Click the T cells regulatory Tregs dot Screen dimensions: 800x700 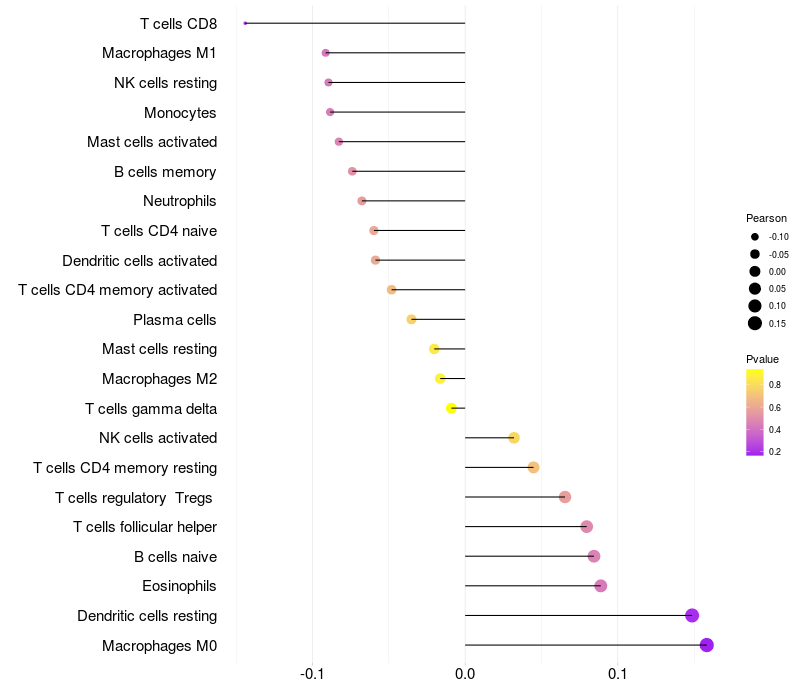point(564,497)
